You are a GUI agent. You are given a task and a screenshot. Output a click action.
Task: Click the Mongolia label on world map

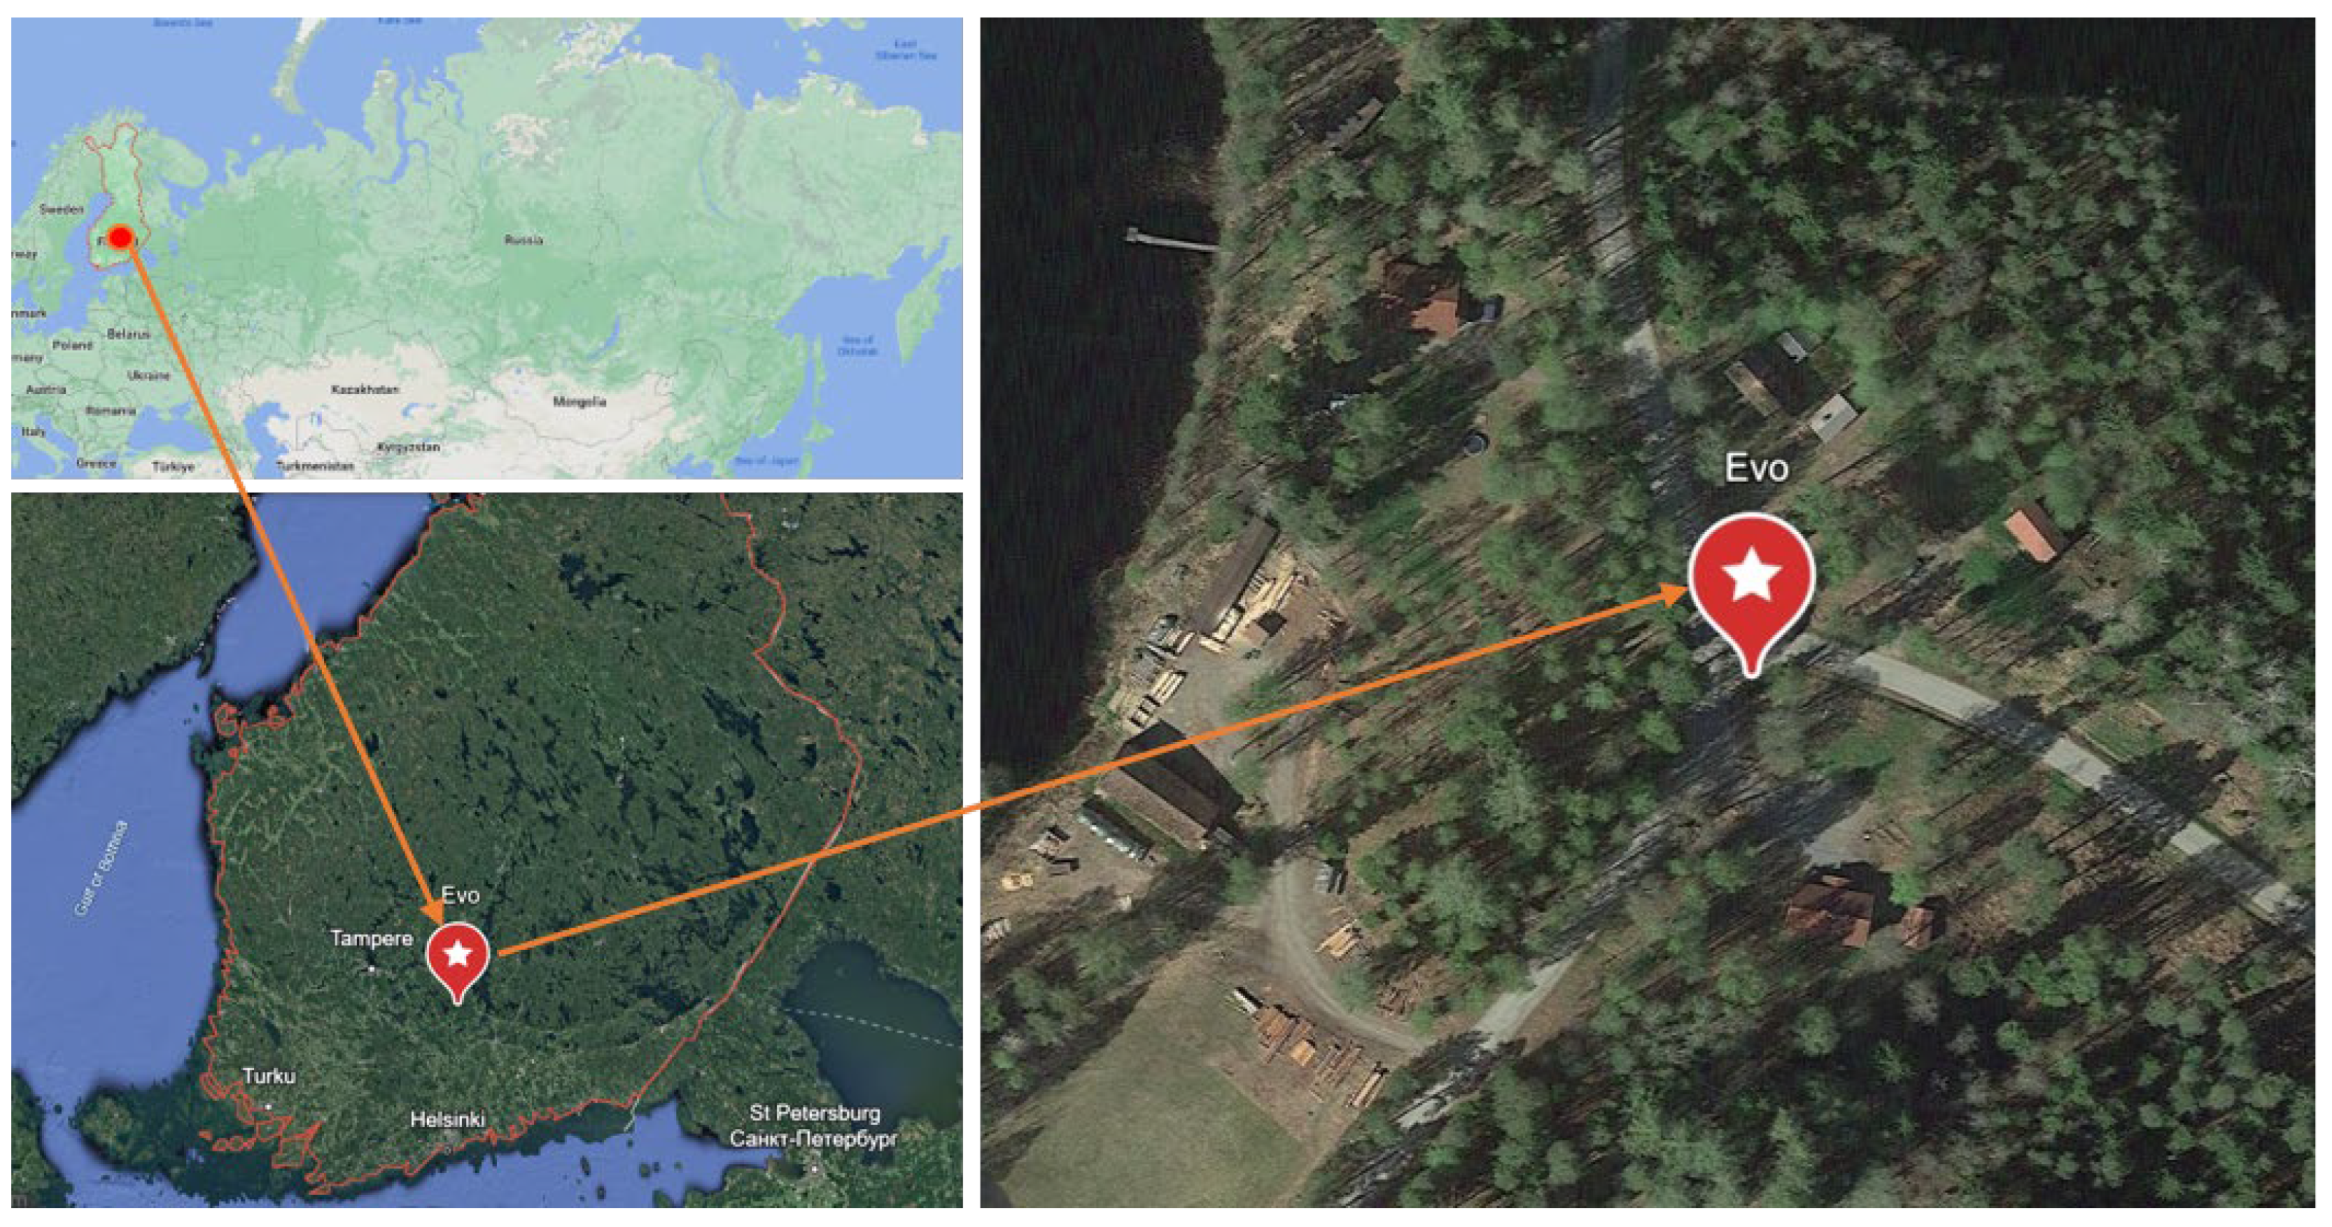(x=580, y=402)
